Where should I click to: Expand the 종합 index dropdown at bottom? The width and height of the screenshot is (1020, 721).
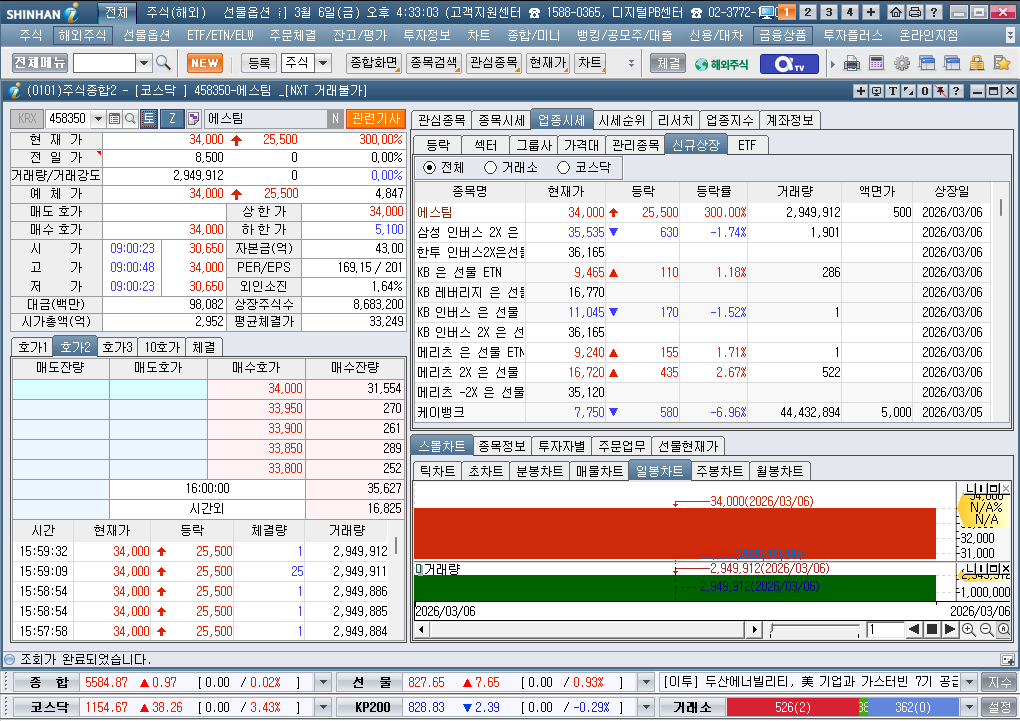tap(323, 682)
